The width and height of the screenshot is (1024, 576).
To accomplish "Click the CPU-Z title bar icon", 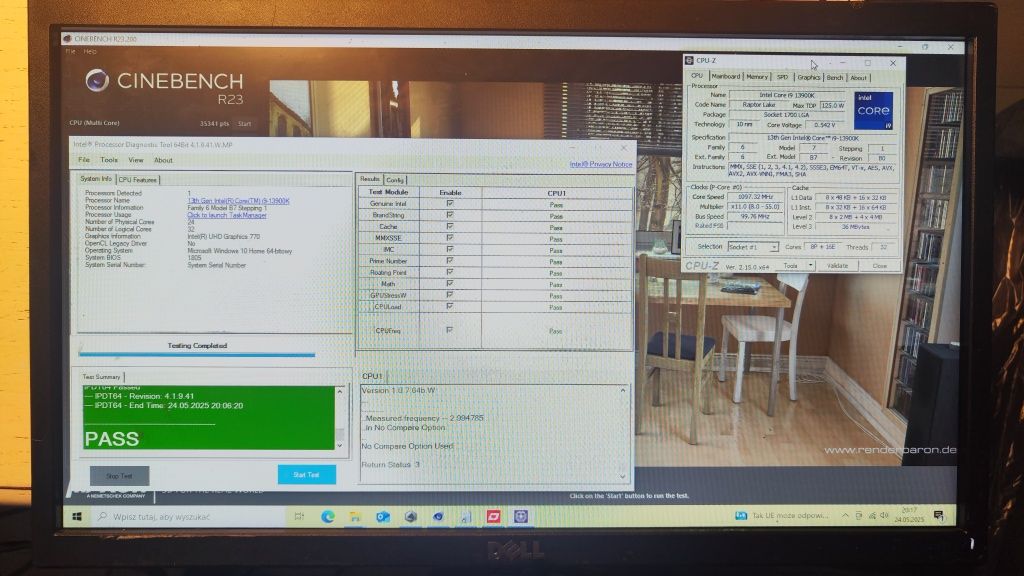I will coord(689,61).
